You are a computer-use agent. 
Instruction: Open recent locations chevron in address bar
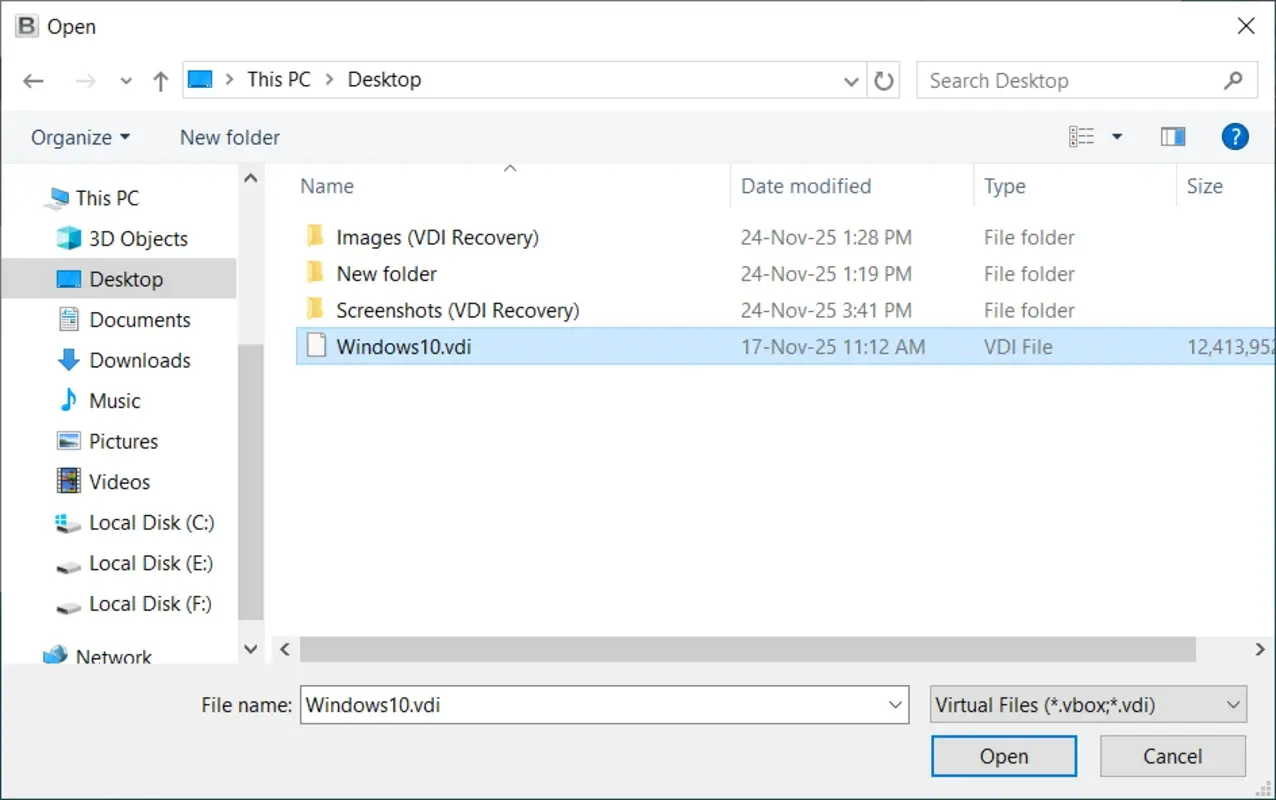coord(851,81)
